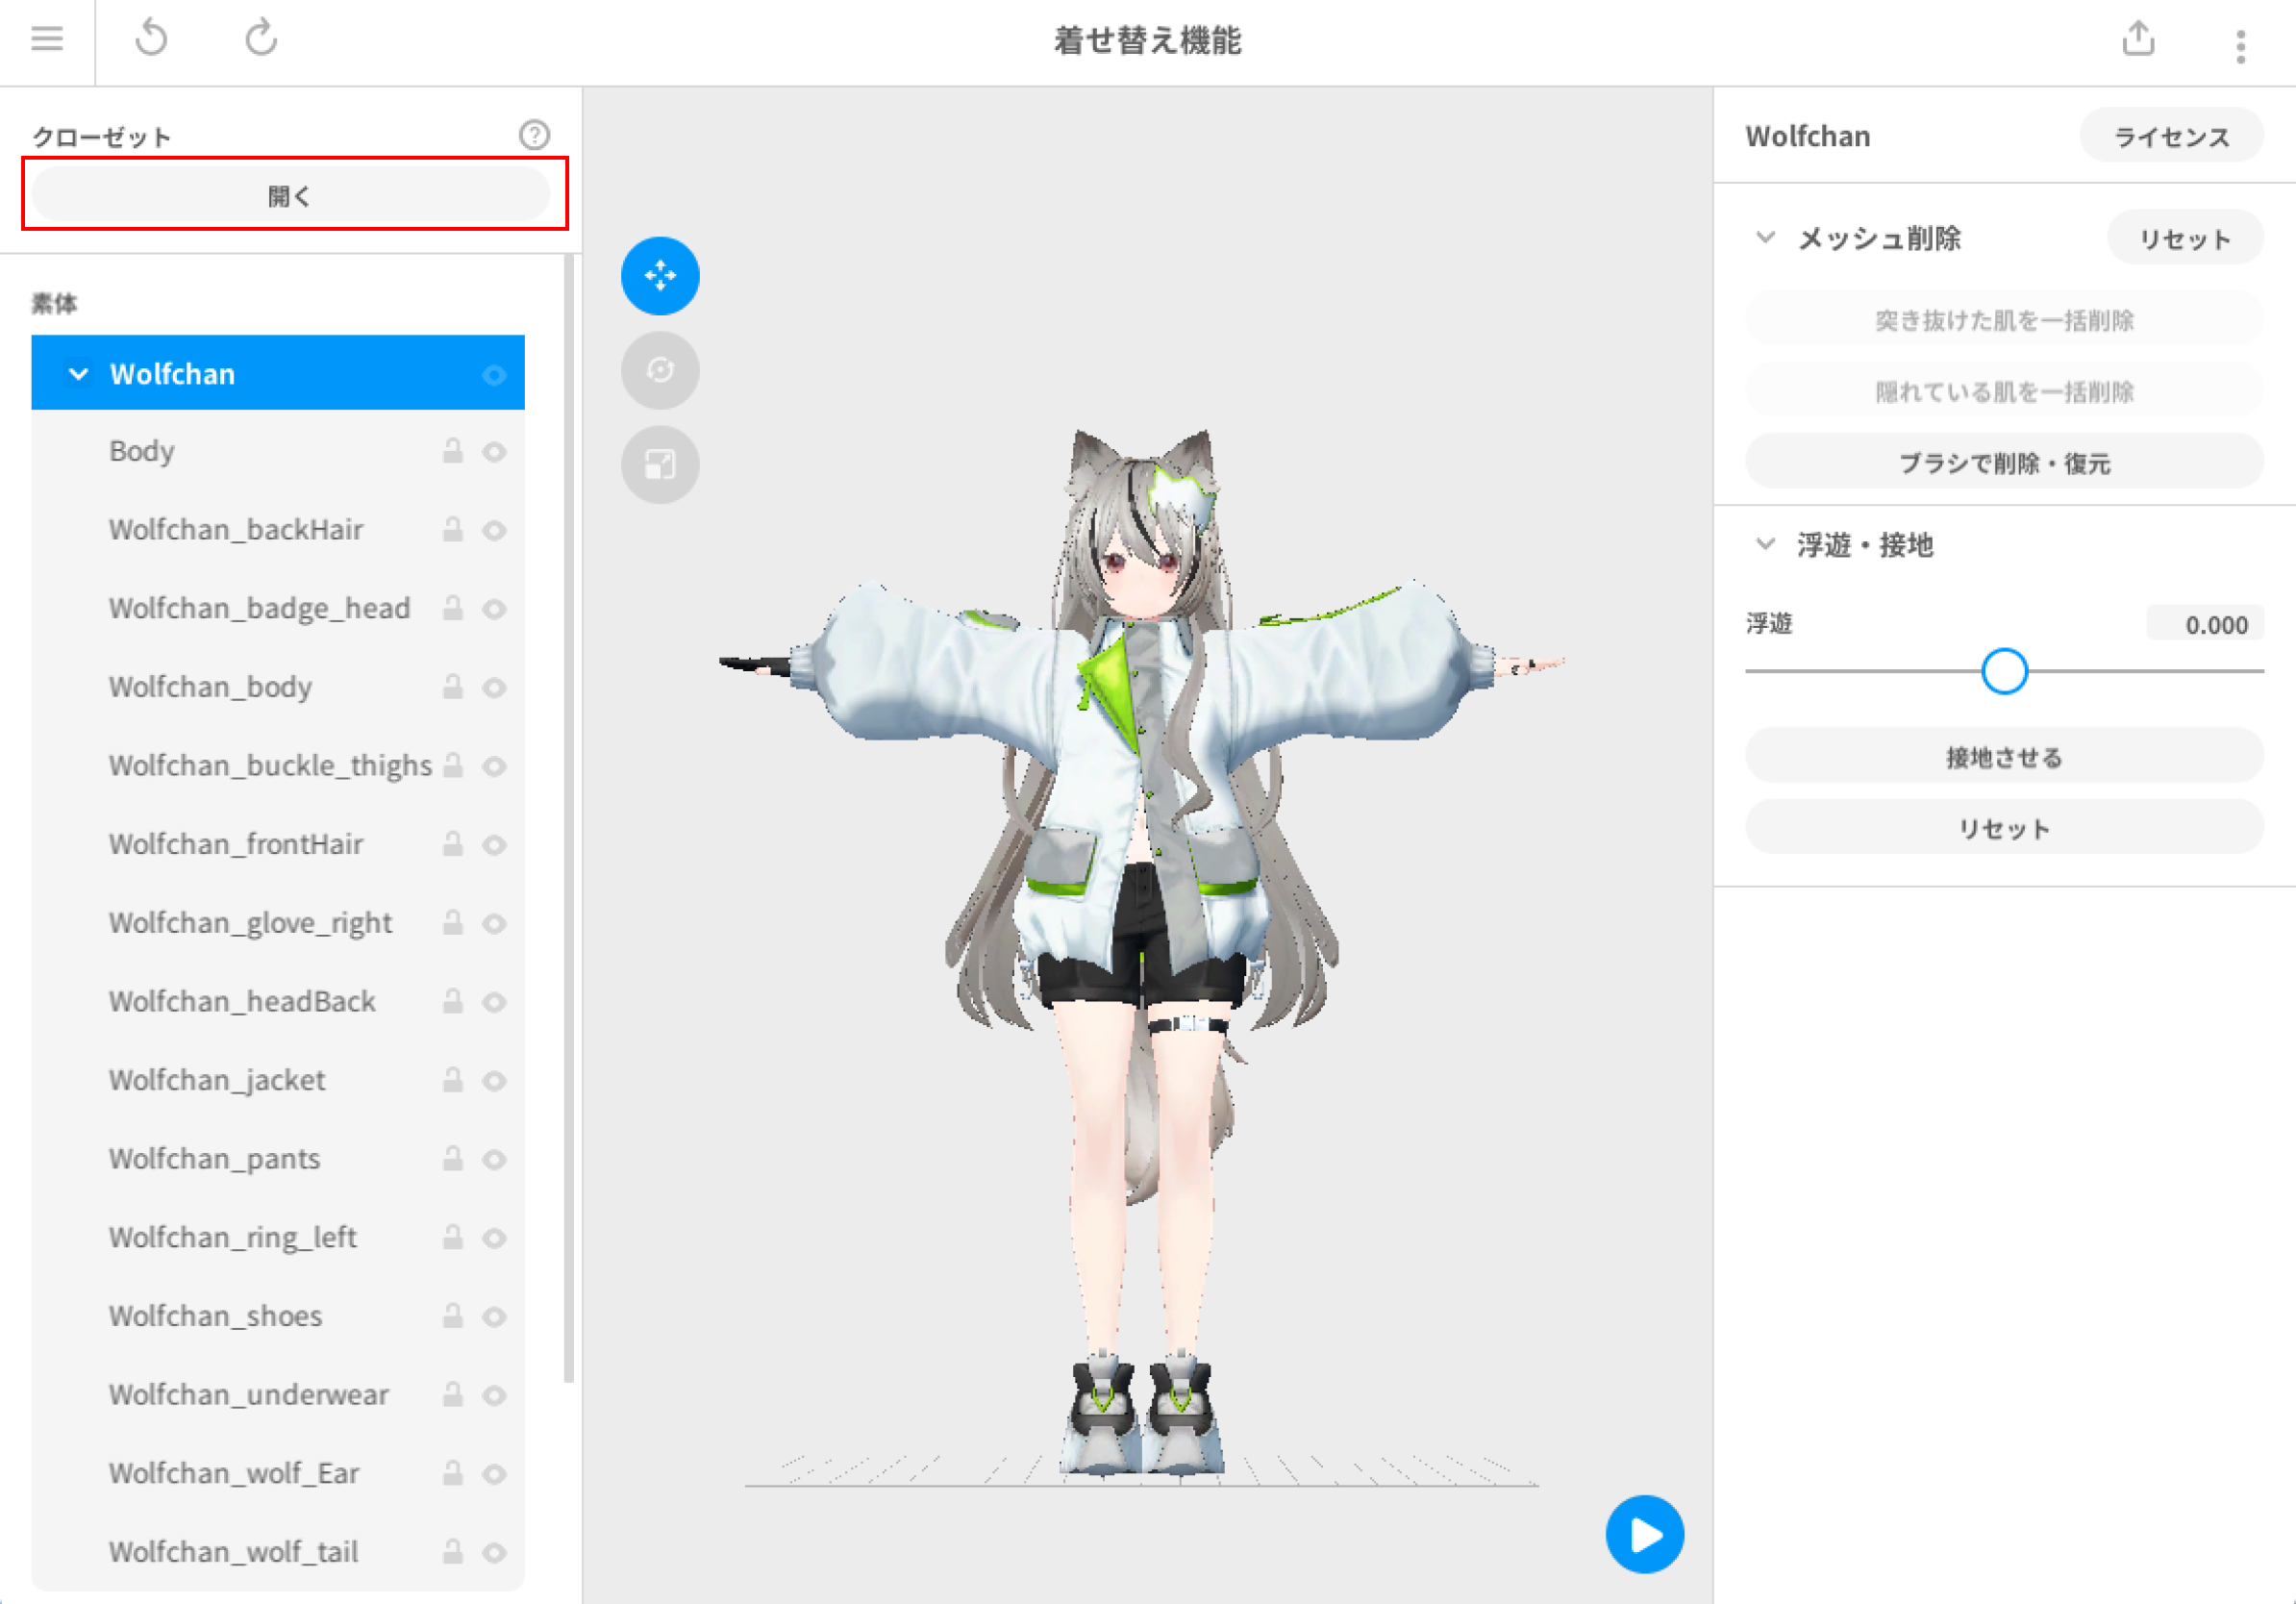This screenshot has width=2296, height=1604.
Task: Select the scale view tool
Action: pos(660,464)
